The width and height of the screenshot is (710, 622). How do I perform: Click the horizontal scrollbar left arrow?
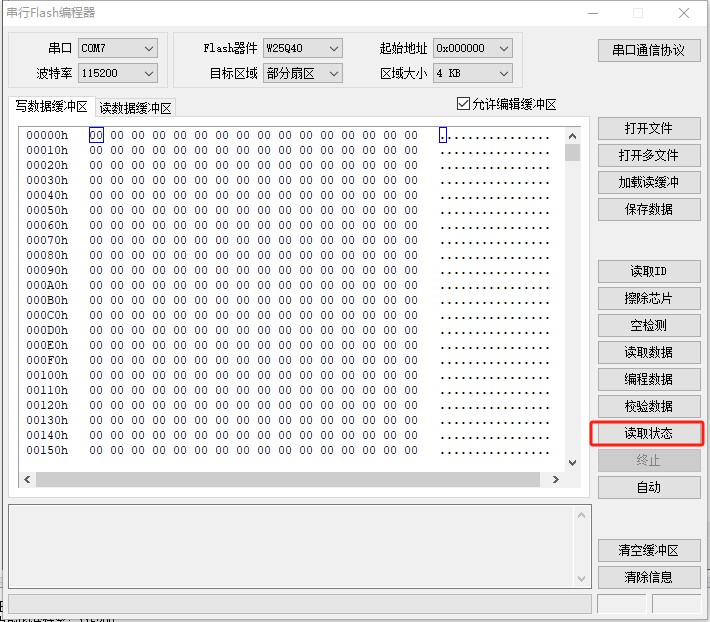(27, 479)
